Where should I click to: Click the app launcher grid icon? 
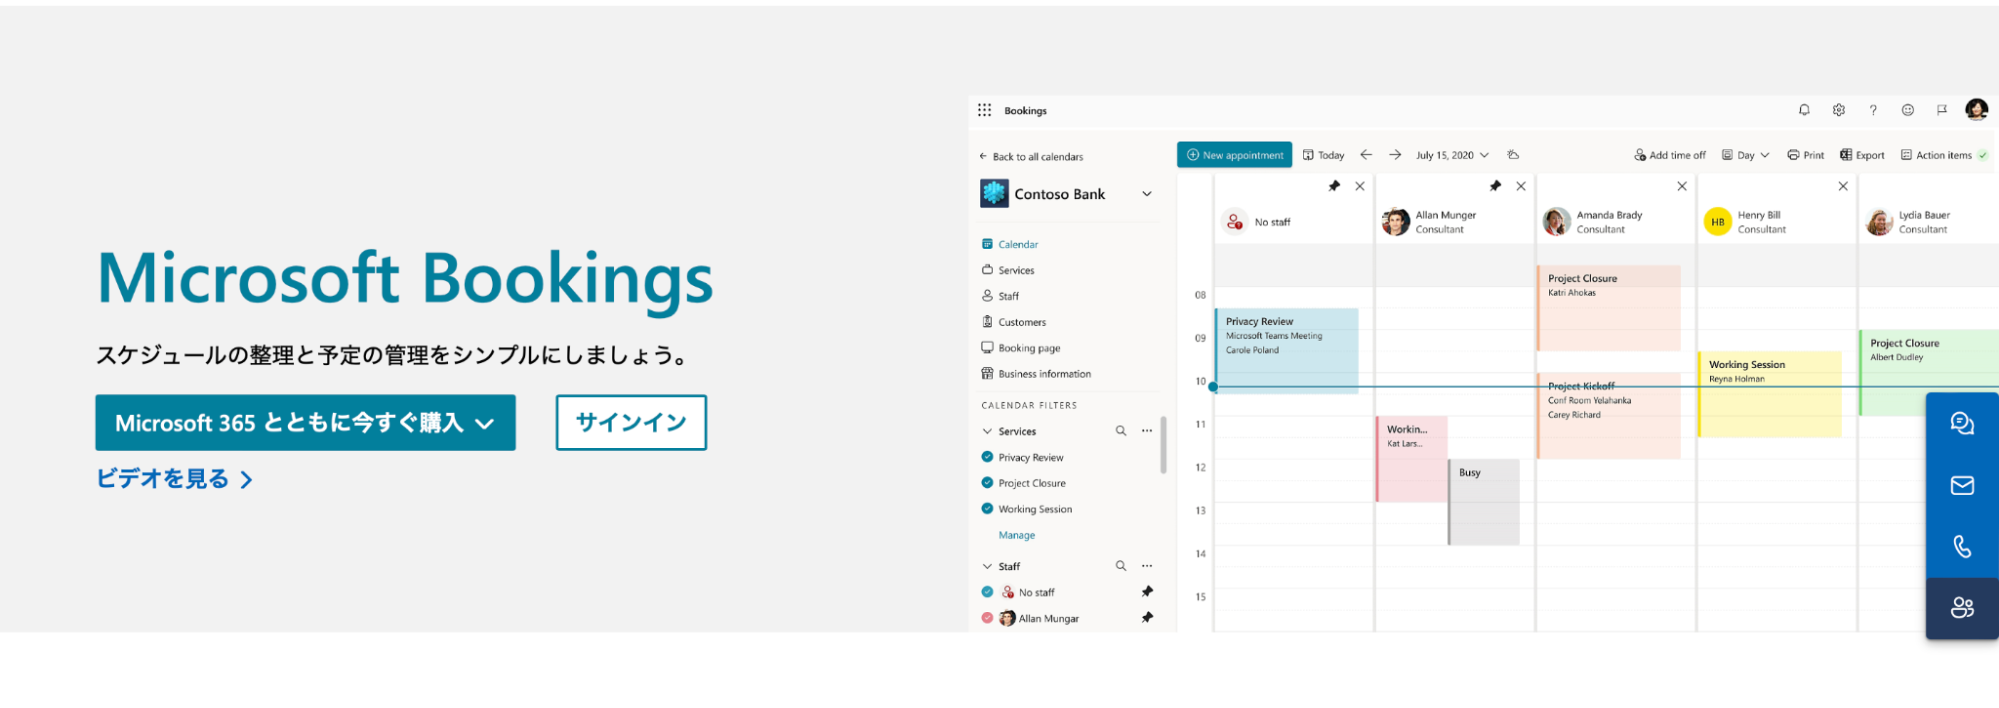click(984, 110)
